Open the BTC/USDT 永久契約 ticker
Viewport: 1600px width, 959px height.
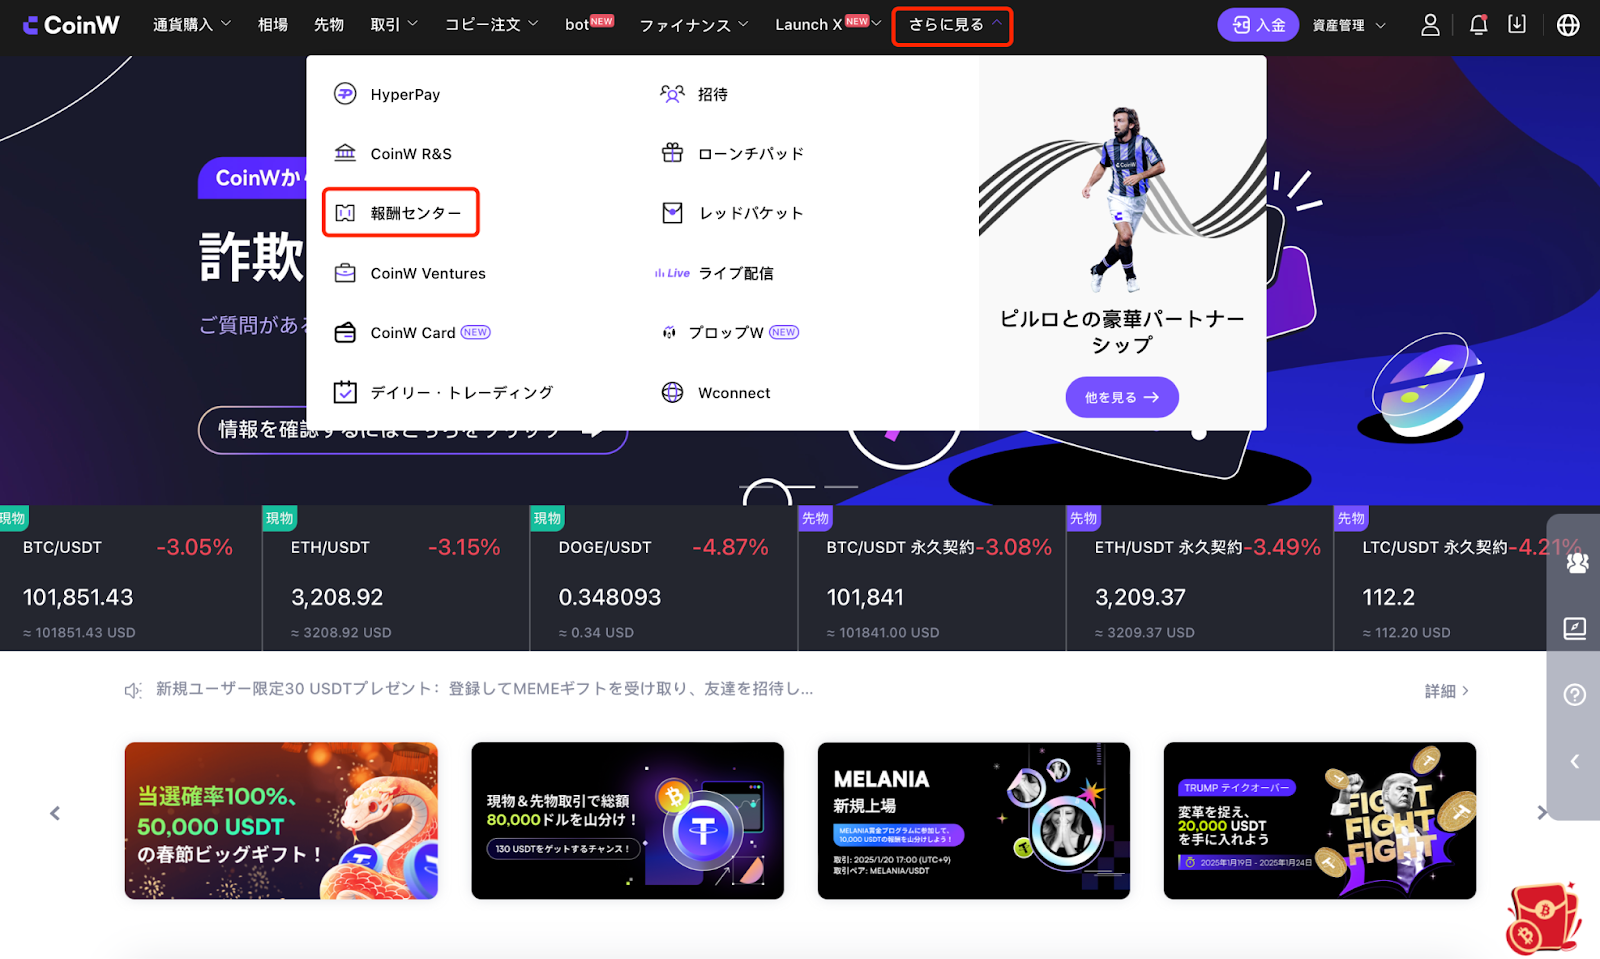pos(932,579)
